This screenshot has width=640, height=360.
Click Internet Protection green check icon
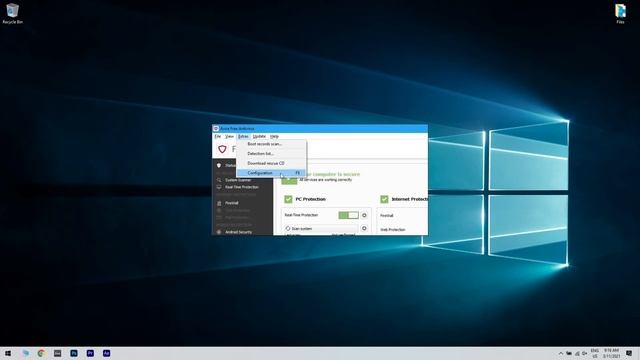[384, 199]
